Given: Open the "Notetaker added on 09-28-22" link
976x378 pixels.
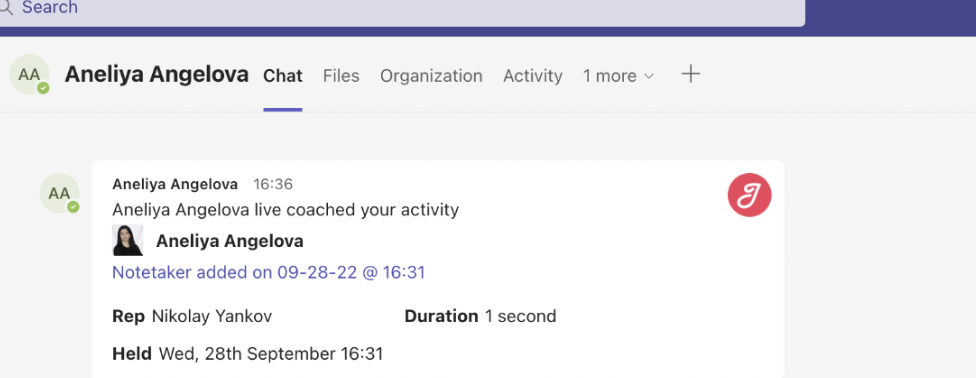Looking at the screenshot, I should pyautogui.click(x=268, y=272).
